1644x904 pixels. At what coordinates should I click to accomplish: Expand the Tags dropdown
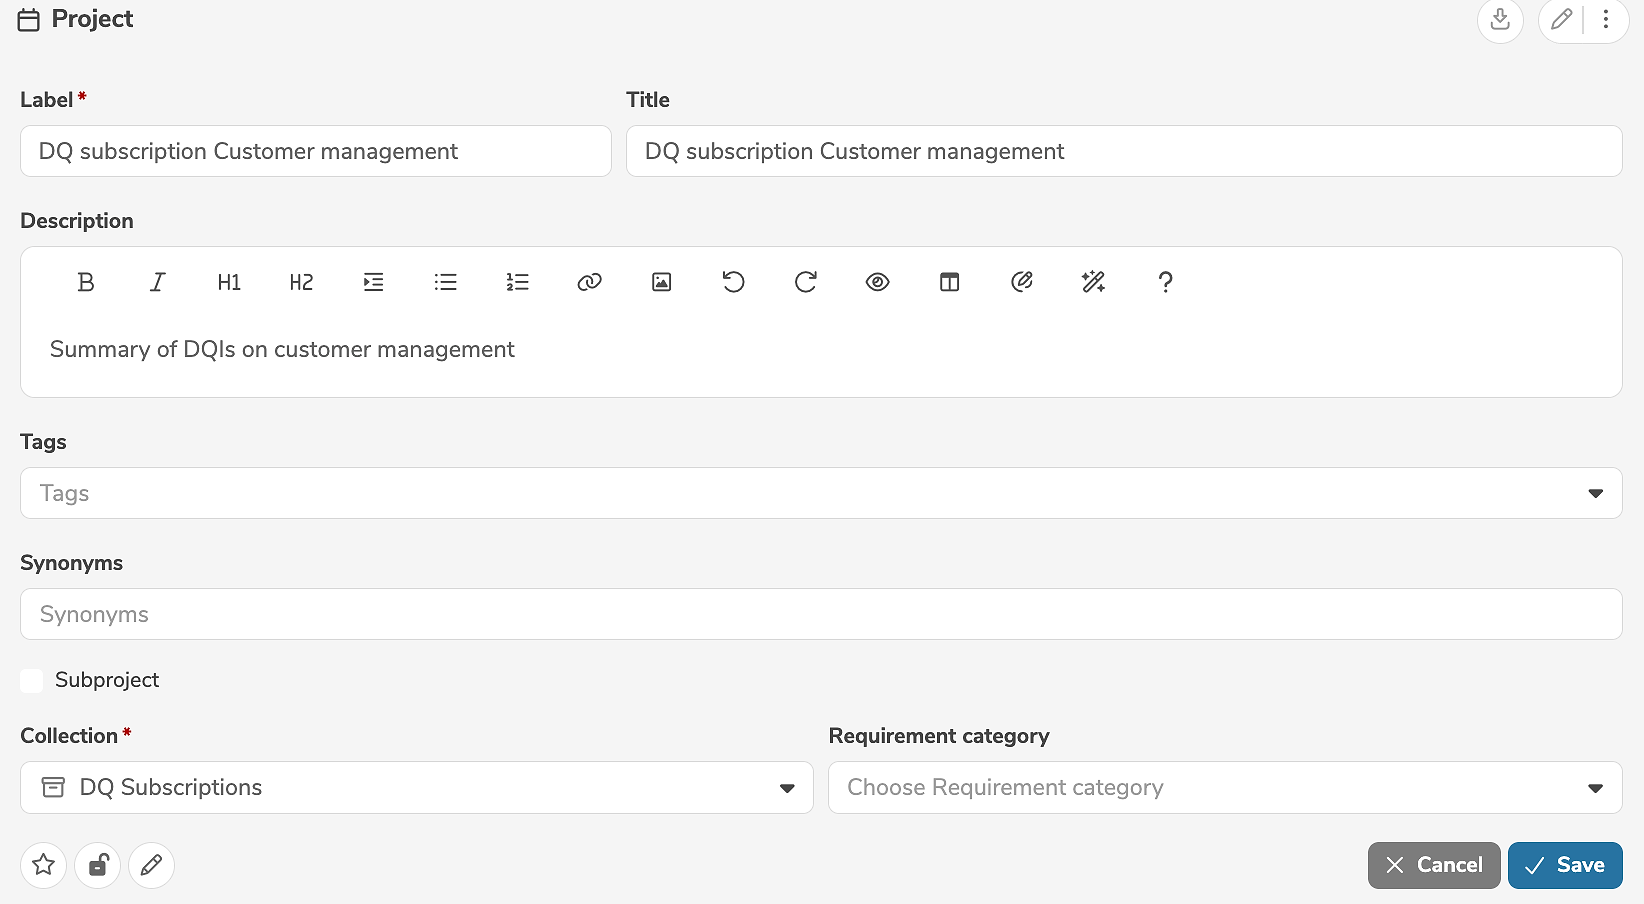[x=1595, y=493]
